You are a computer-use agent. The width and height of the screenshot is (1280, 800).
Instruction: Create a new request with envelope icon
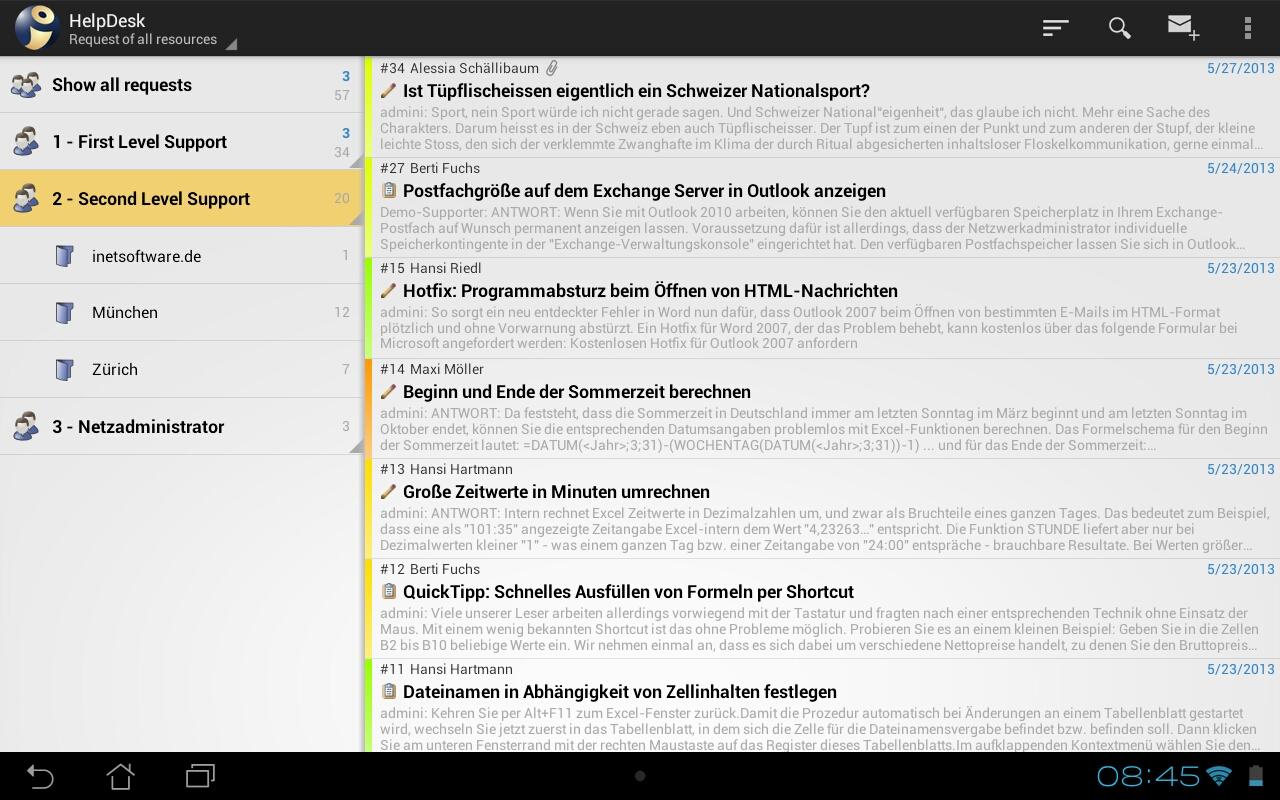1184,28
